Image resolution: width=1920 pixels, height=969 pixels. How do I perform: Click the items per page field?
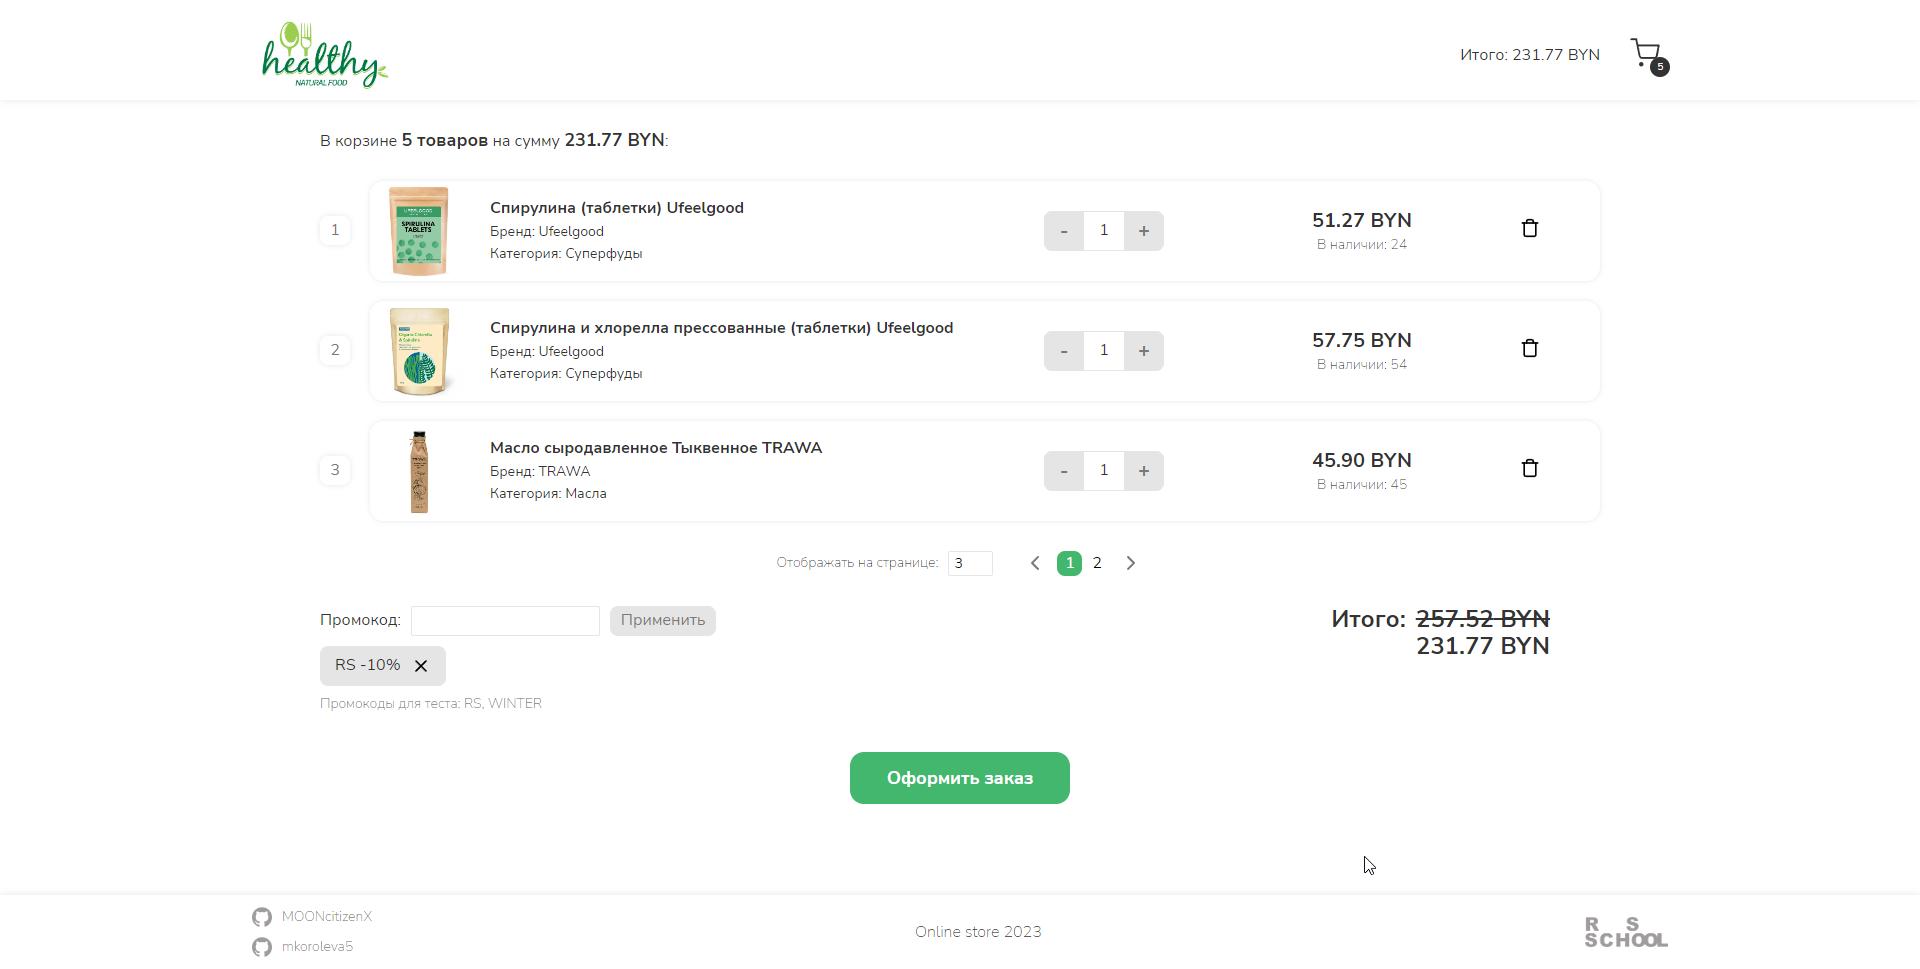970,563
